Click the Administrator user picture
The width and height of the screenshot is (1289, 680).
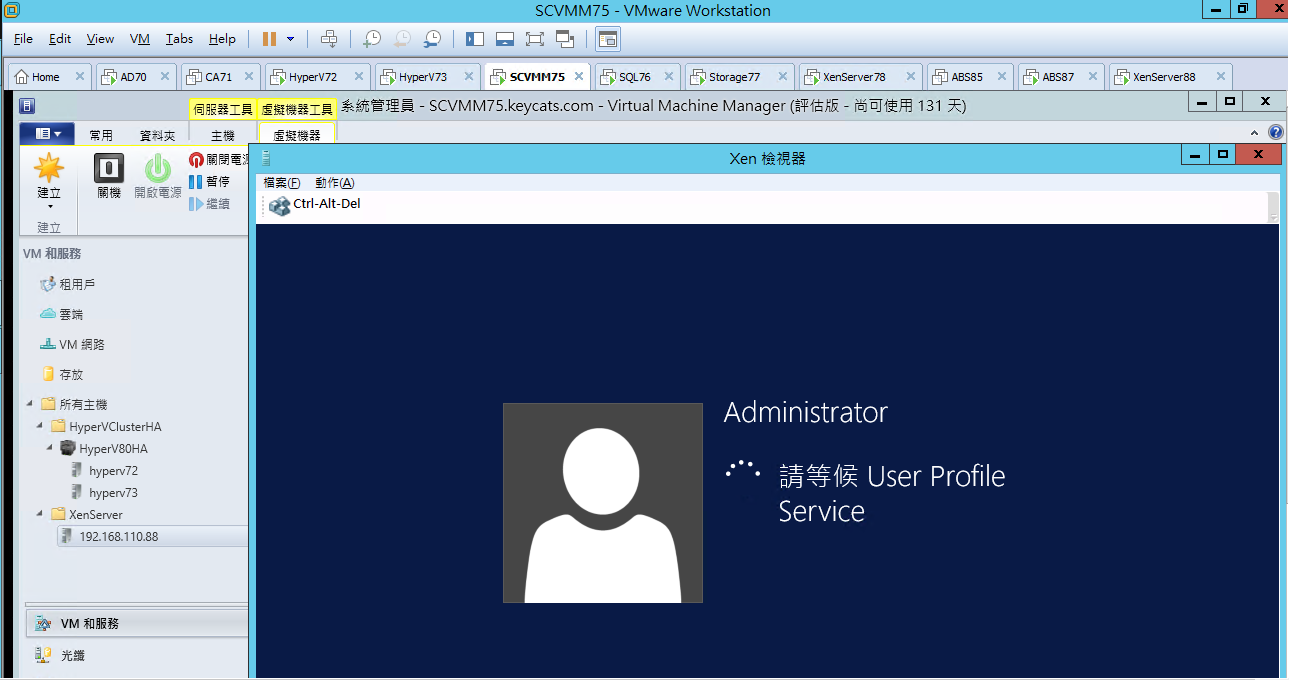[x=602, y=503]
